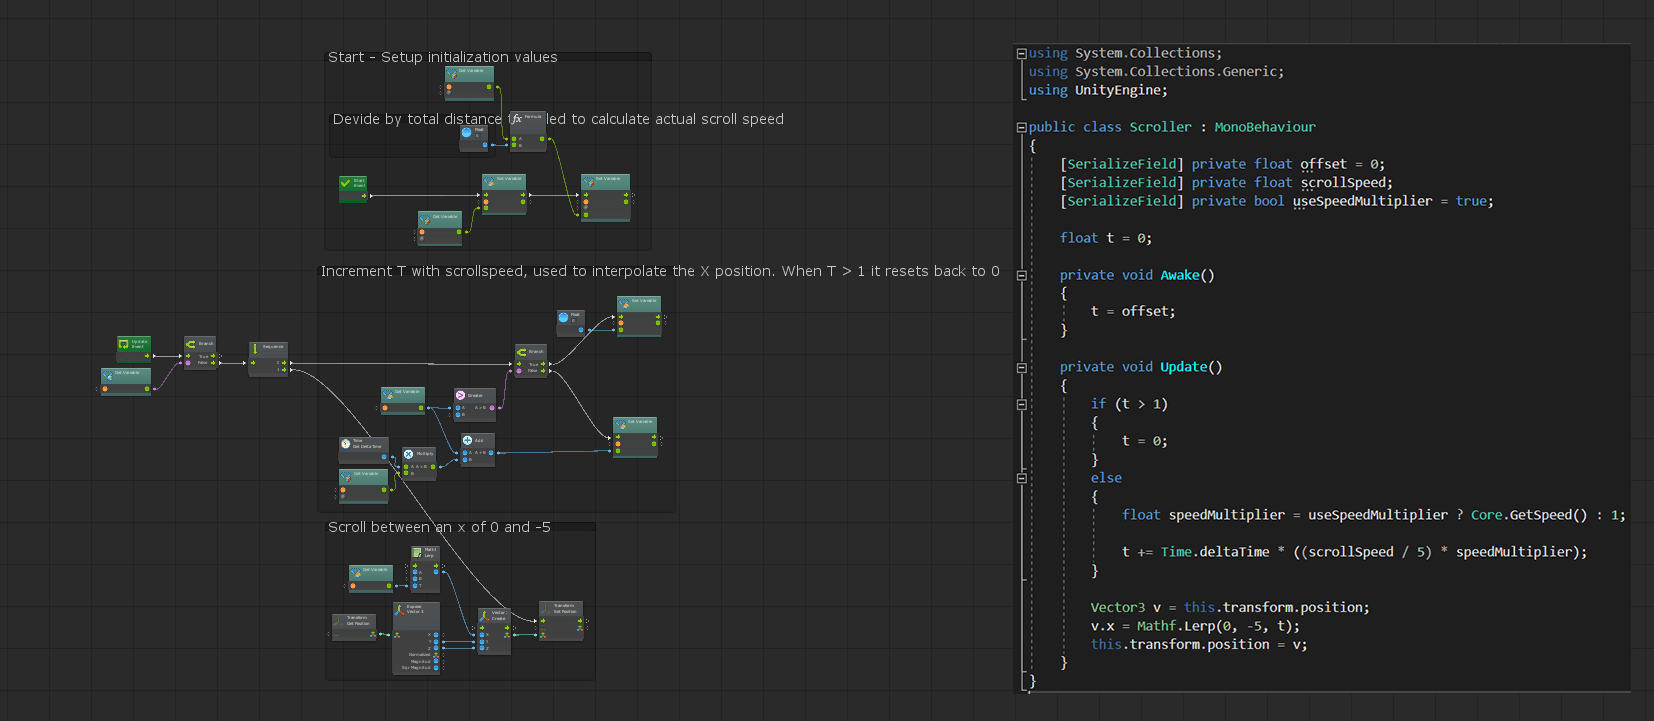
Task: Click the Scroller class name in code
Action: pyautogui.click(x=1160, y=127)
